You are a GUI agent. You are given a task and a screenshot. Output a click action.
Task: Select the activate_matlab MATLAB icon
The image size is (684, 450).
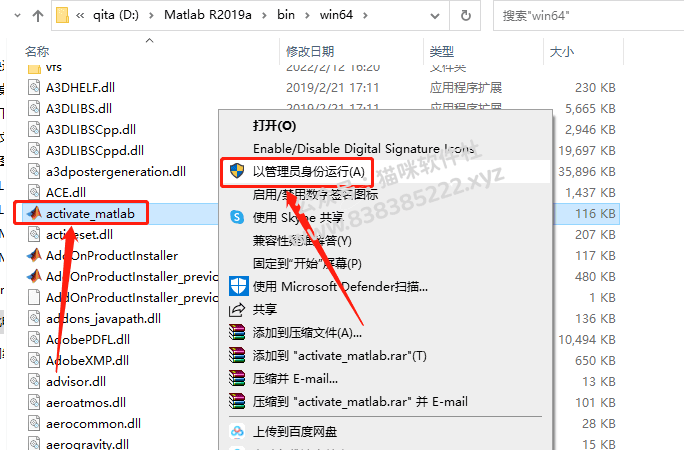click(x=34, y=213)
